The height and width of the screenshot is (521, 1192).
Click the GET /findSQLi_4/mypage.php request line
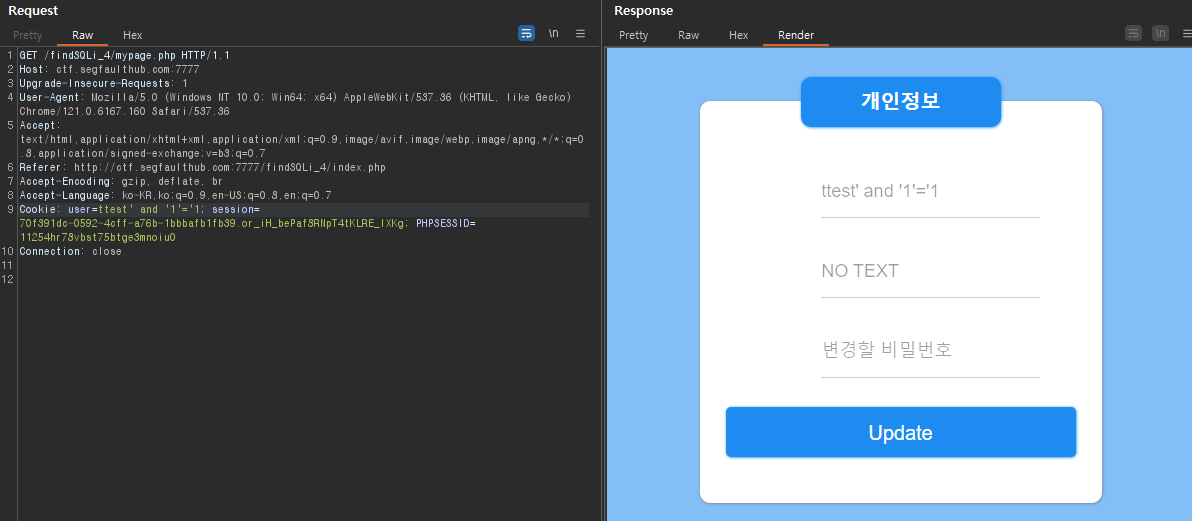tap(125, 56)
